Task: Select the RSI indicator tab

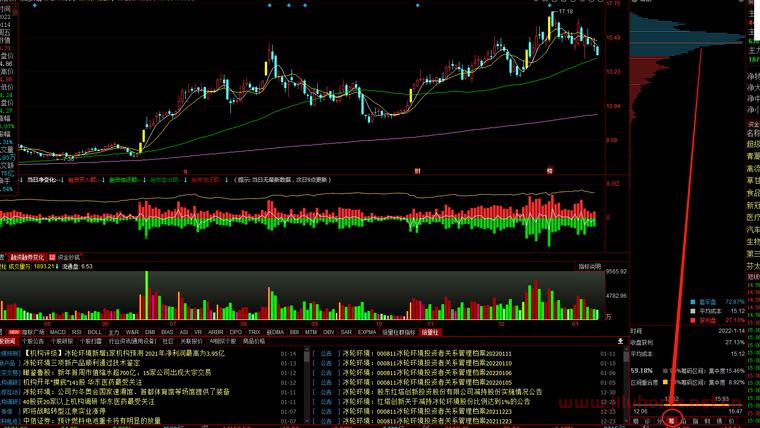Action: 77,331
